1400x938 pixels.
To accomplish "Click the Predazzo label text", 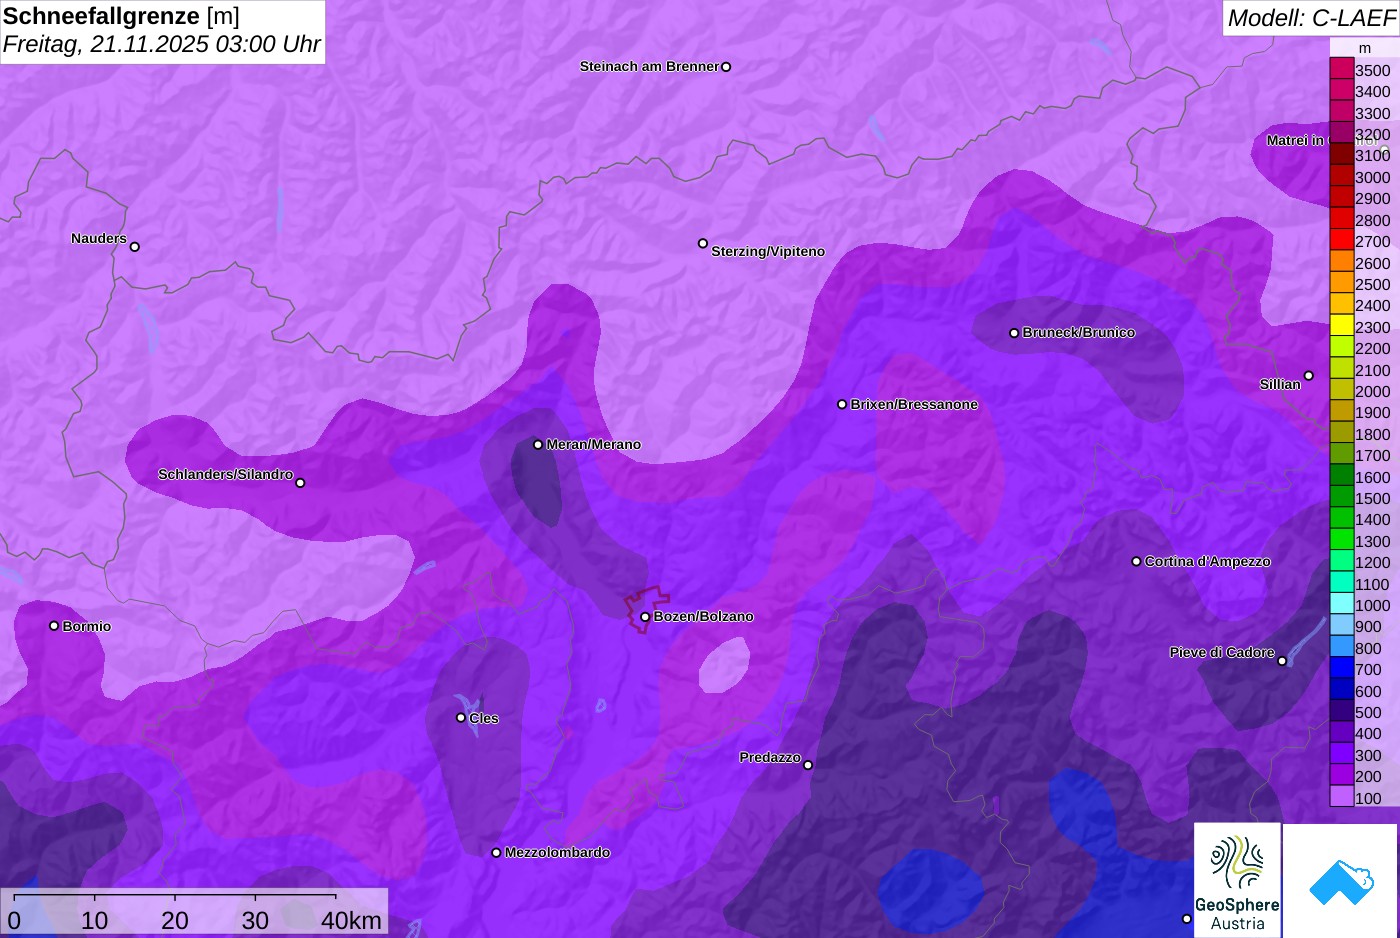I will (770, 758).
